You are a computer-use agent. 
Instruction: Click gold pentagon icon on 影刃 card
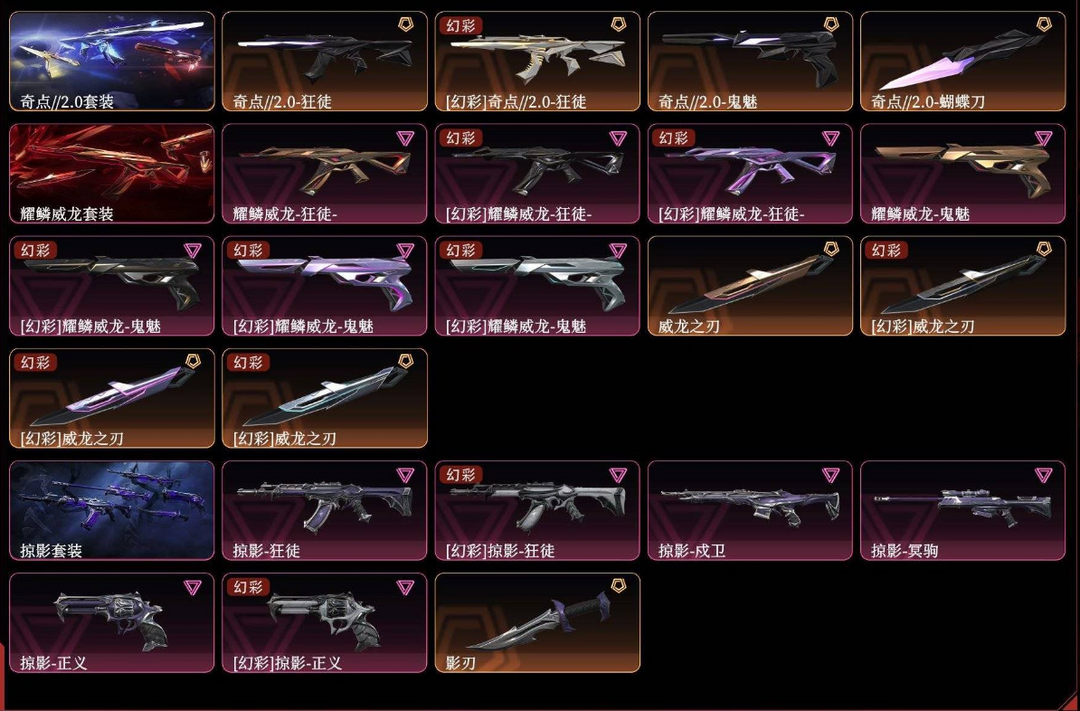pos(618,587)
